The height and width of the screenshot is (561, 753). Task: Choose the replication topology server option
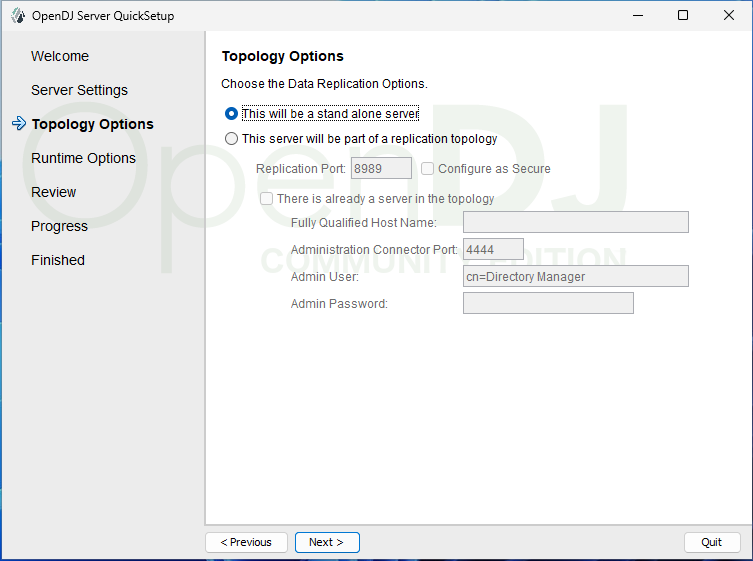pyautogui.click(x=232, y=139)
